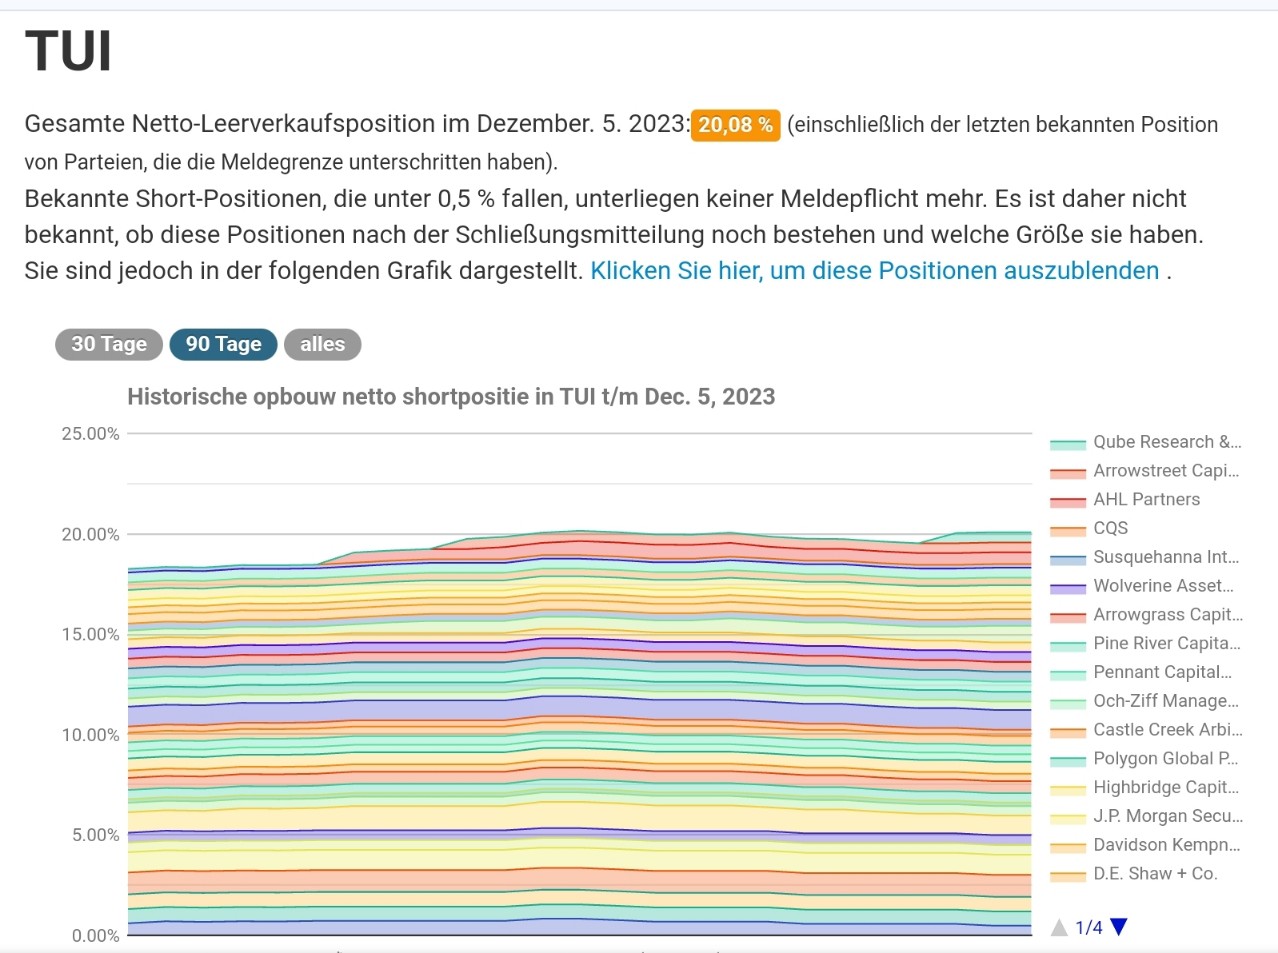The height and width of the screenshot is (953, 1278).
Task: Click the 0.00% axis label
Action: coord(95,936)
